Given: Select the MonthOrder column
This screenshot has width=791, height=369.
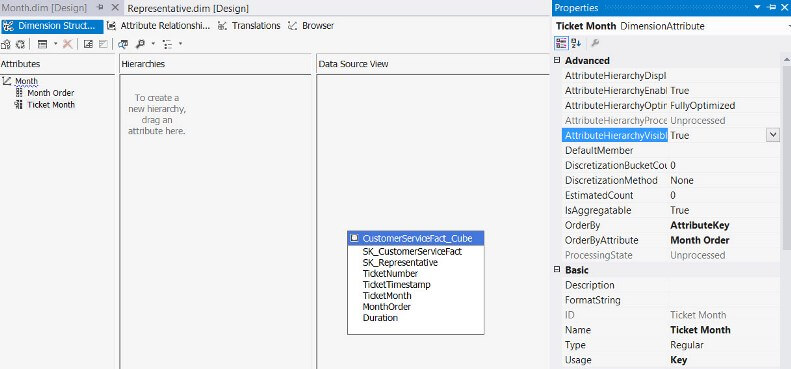Looking at the screenshot, I should click(x=386, y=307).
